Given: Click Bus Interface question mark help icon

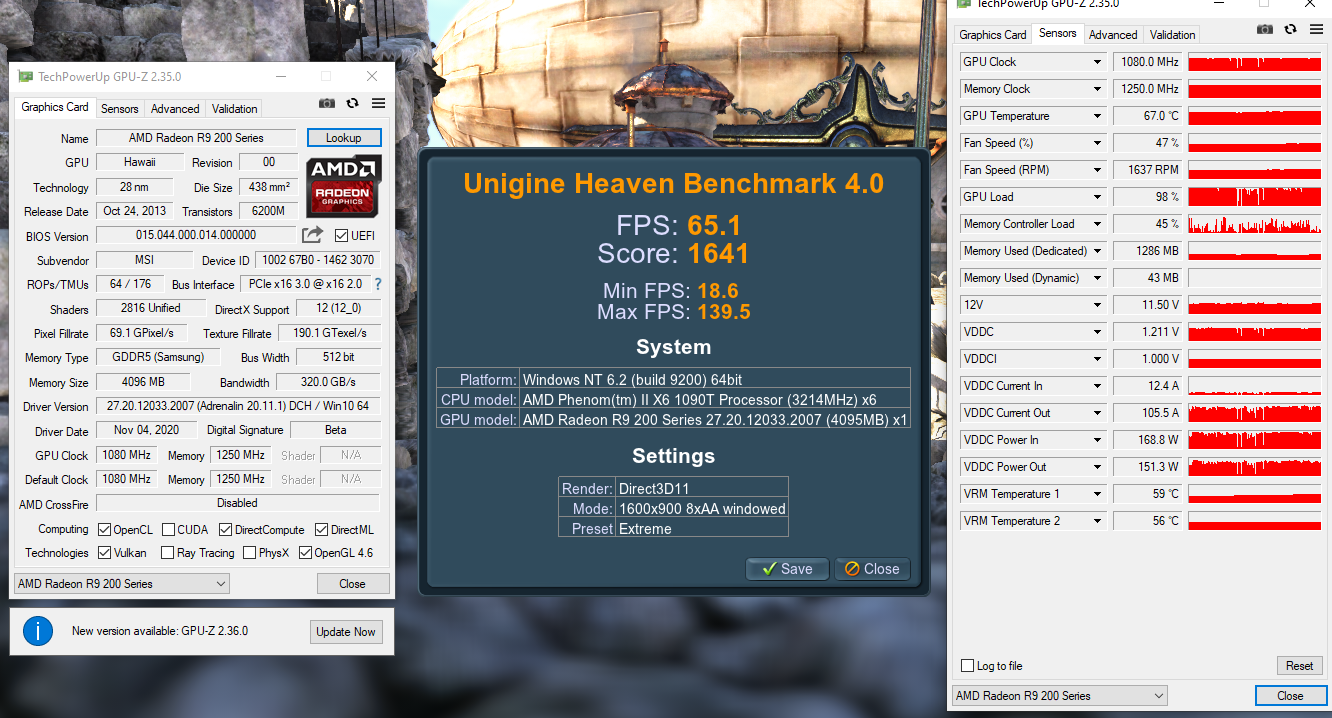Looking at the screenshot, I should (378, 284).
